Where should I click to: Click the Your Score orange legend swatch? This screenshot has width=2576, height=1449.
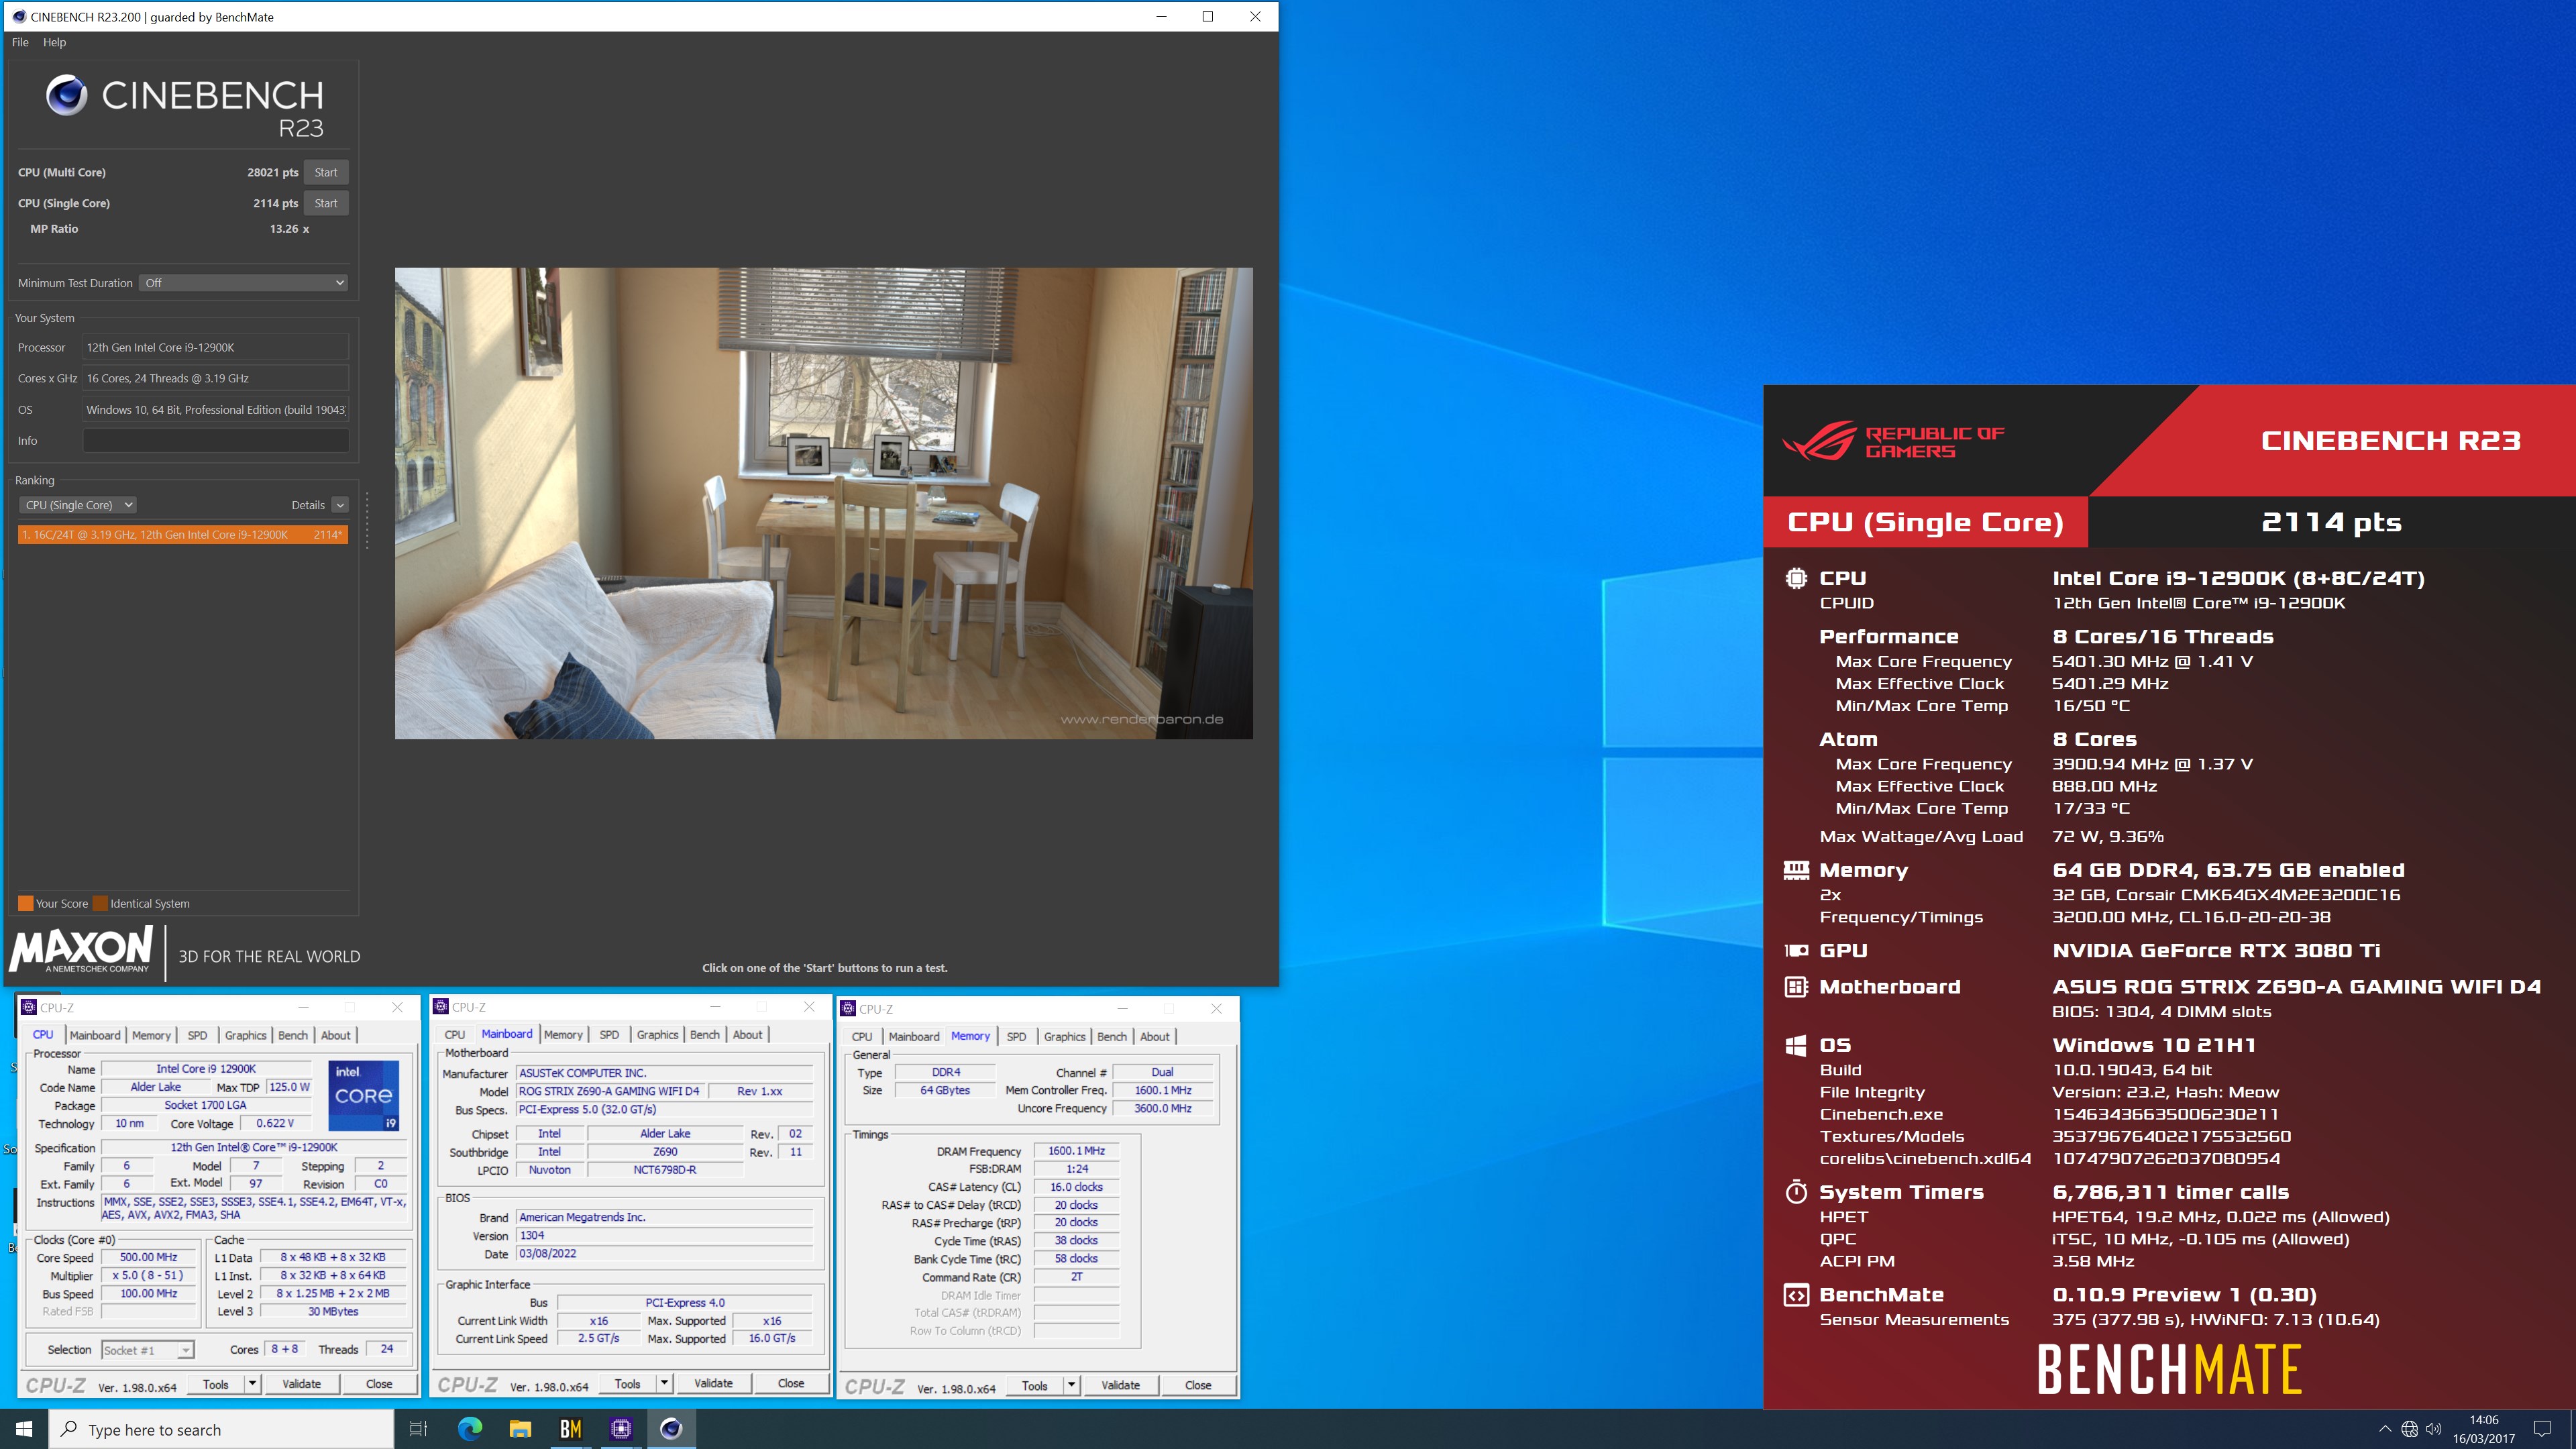pyautogui.click(x=26, y=903)
